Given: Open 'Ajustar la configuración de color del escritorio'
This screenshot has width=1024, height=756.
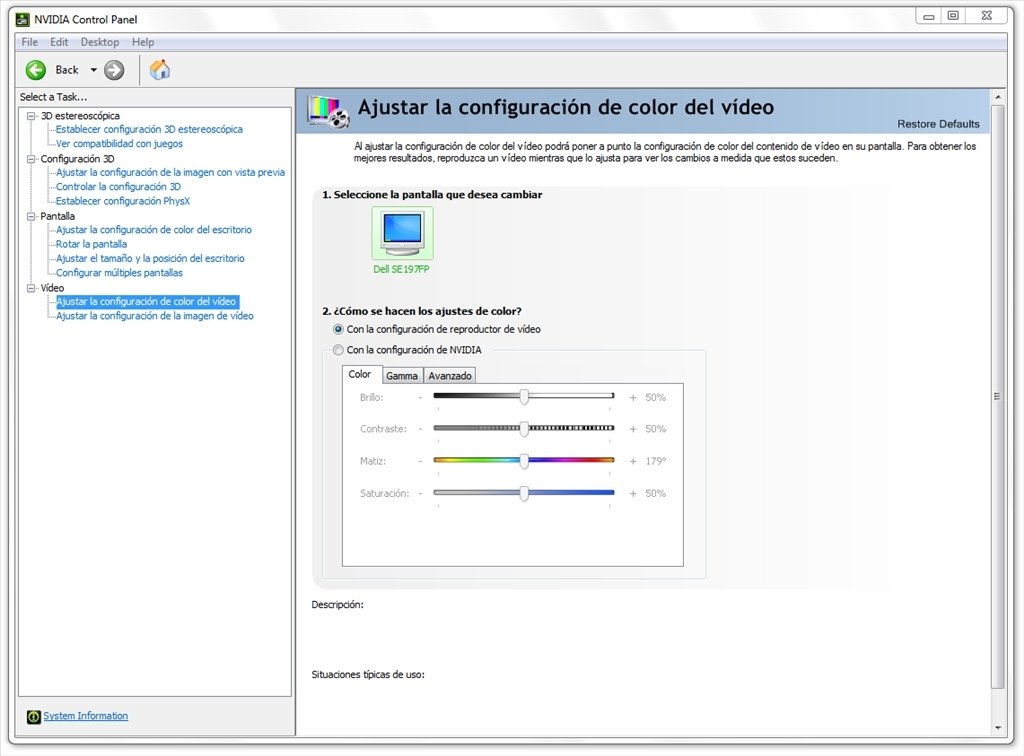Looking at the screenshot, I should (153, 230).
